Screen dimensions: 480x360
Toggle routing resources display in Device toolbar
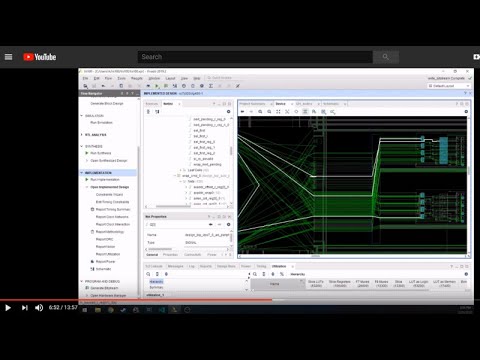pyautogui.click(x=305, y=112)
